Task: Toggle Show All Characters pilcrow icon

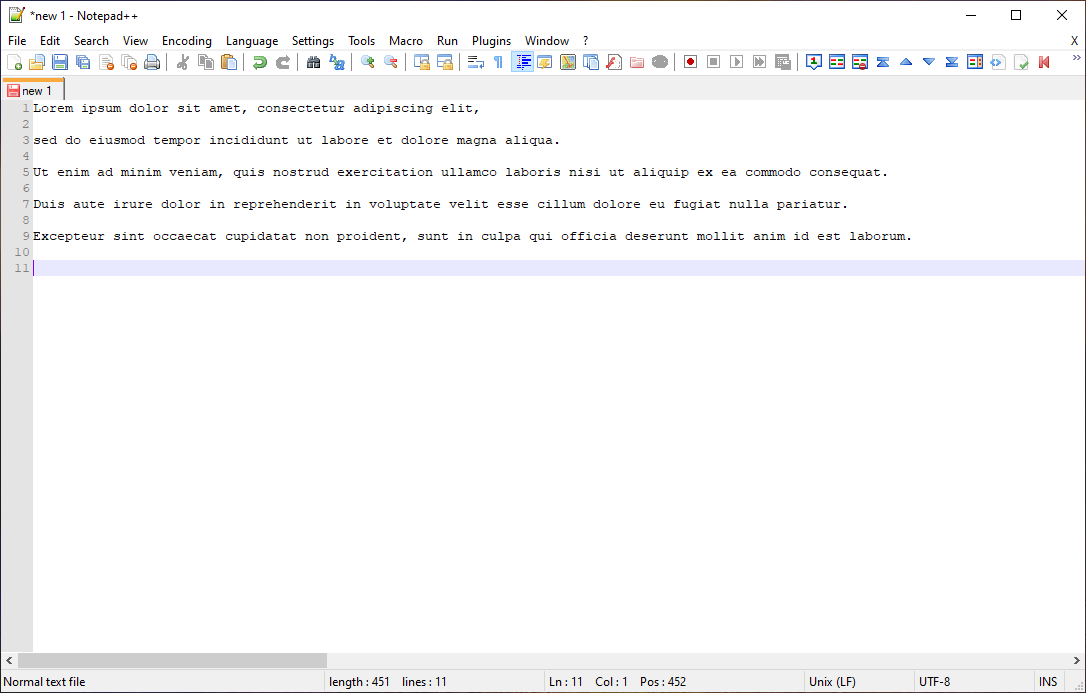Action: point(499,62)
